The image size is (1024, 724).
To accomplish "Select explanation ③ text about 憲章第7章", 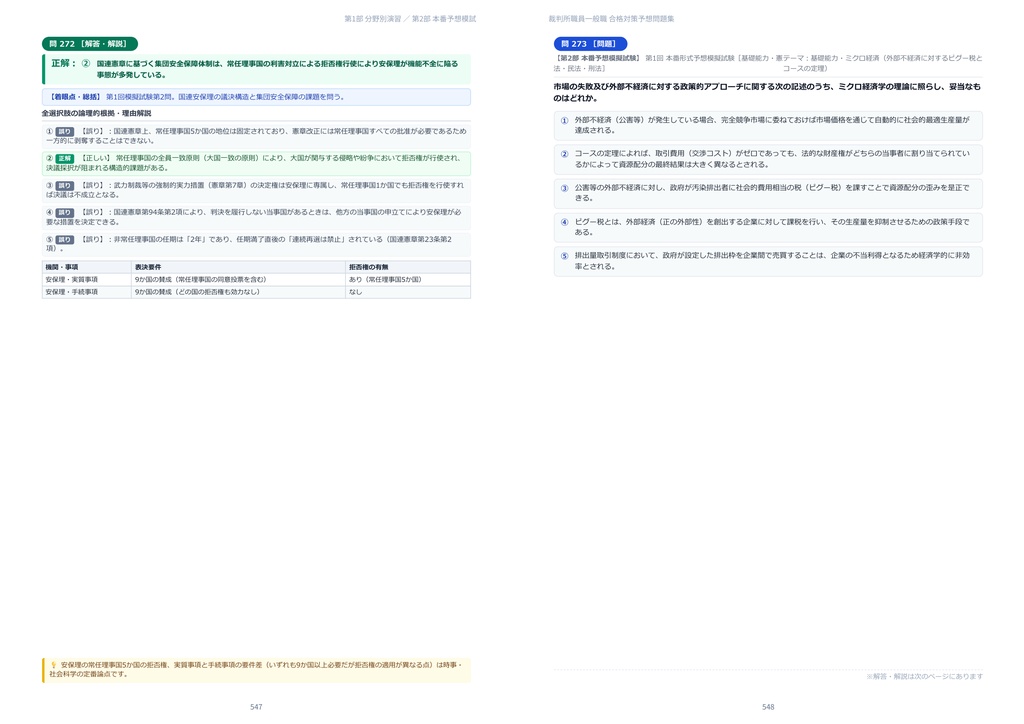I will tap(256, 190).
